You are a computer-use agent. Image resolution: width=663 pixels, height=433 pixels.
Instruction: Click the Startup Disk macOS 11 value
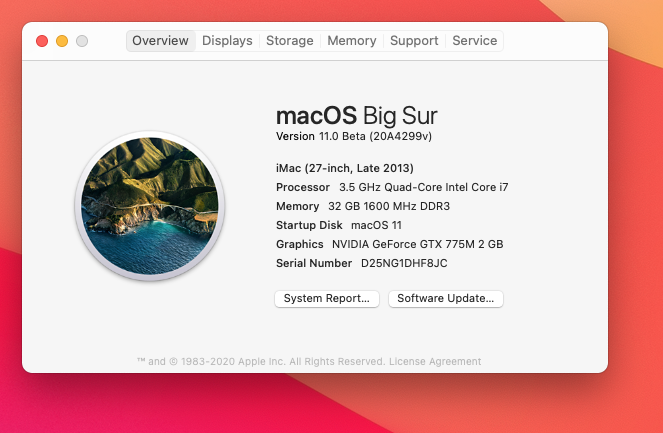pos(376,225)
